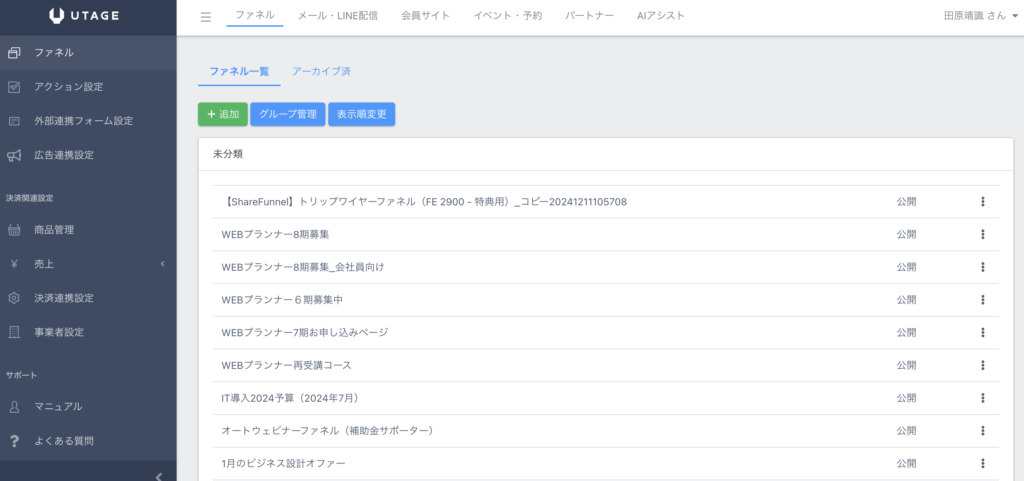Collapse the sidebar with bottom chevron
Screen dimensions: 1024x481
pos(158,476)
